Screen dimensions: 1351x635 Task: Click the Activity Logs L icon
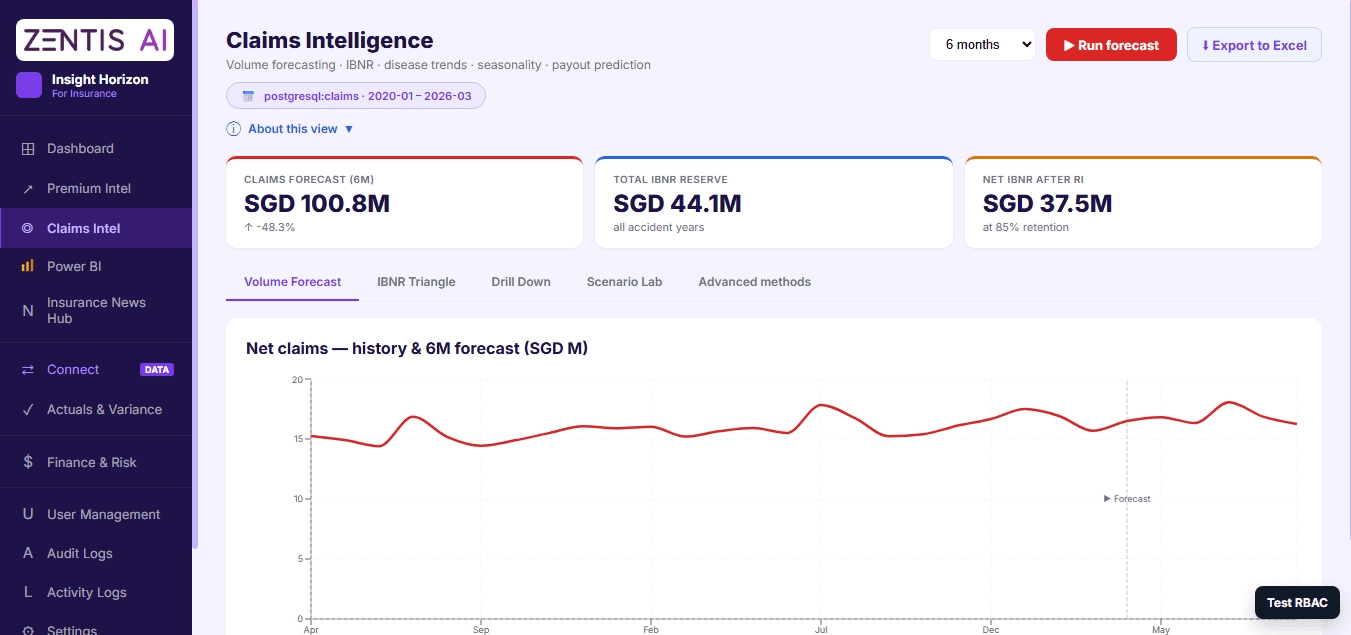pos(28,593)
